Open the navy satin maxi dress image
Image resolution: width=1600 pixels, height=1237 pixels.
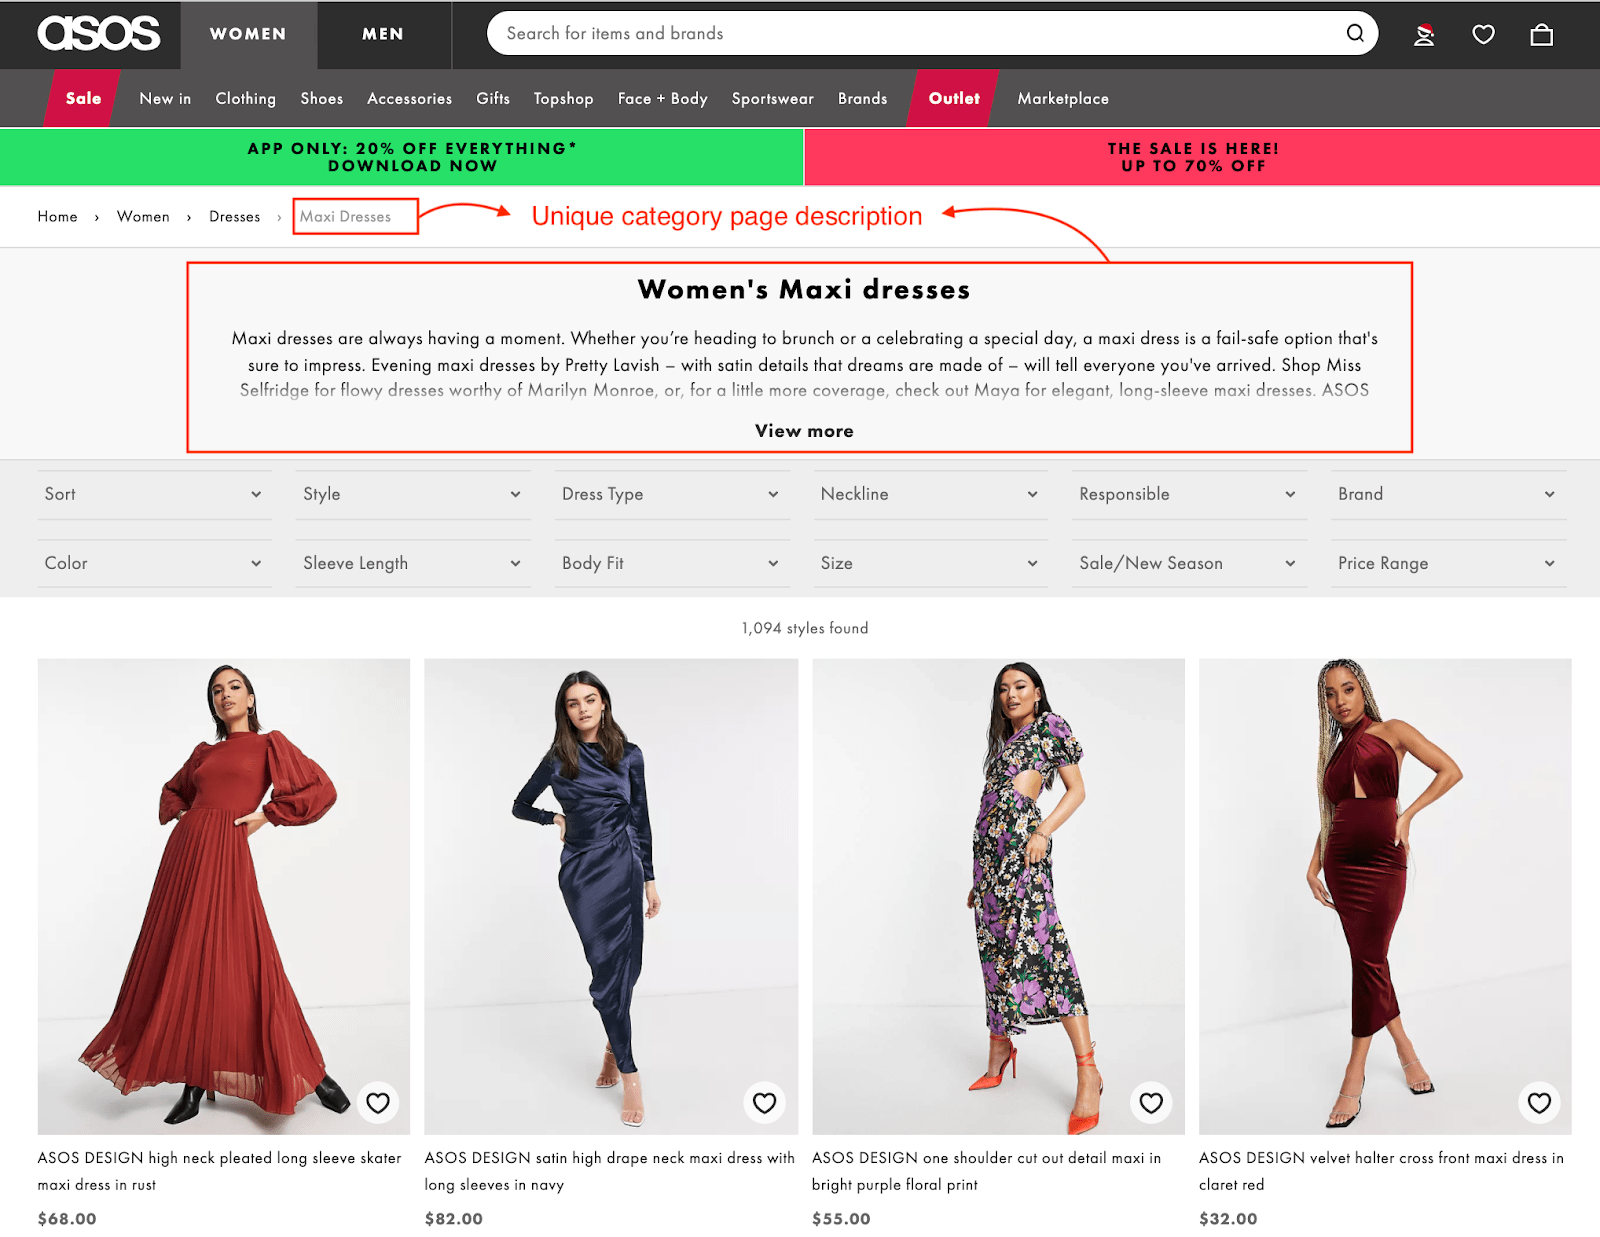(611, 896)
